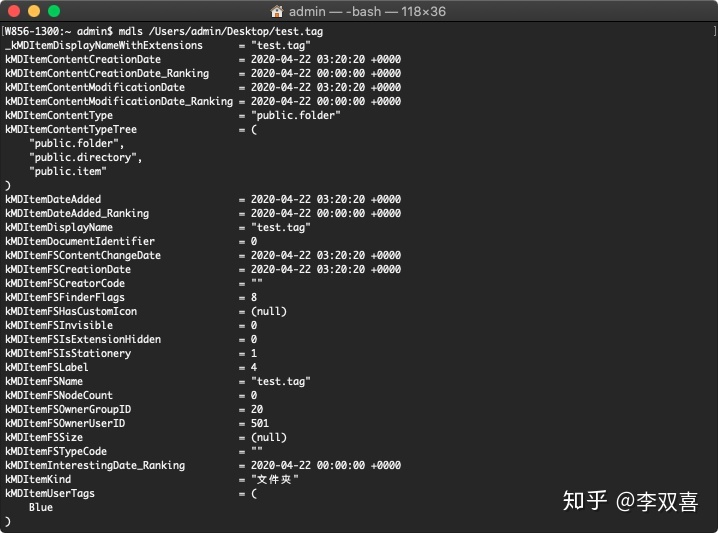The width and height of the screenshot is (718, 533).
Task: Click the kMDItemFSSize attribute name
Action: [x=44, y=437]
